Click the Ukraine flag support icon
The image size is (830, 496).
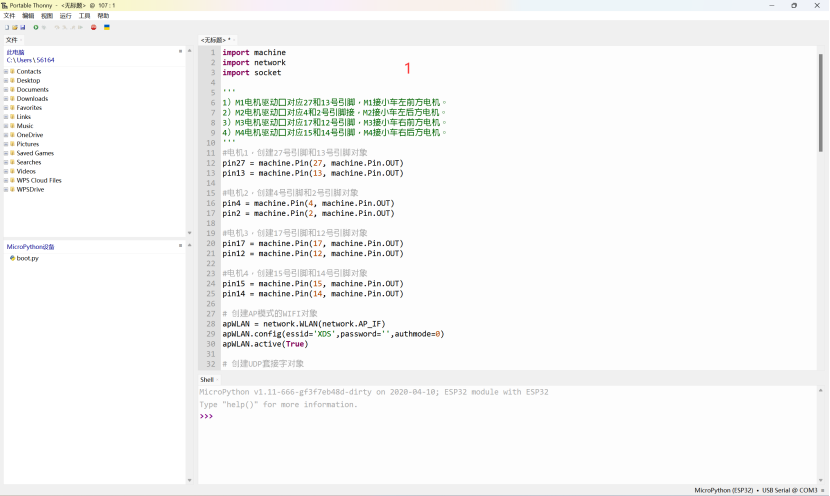107,28
